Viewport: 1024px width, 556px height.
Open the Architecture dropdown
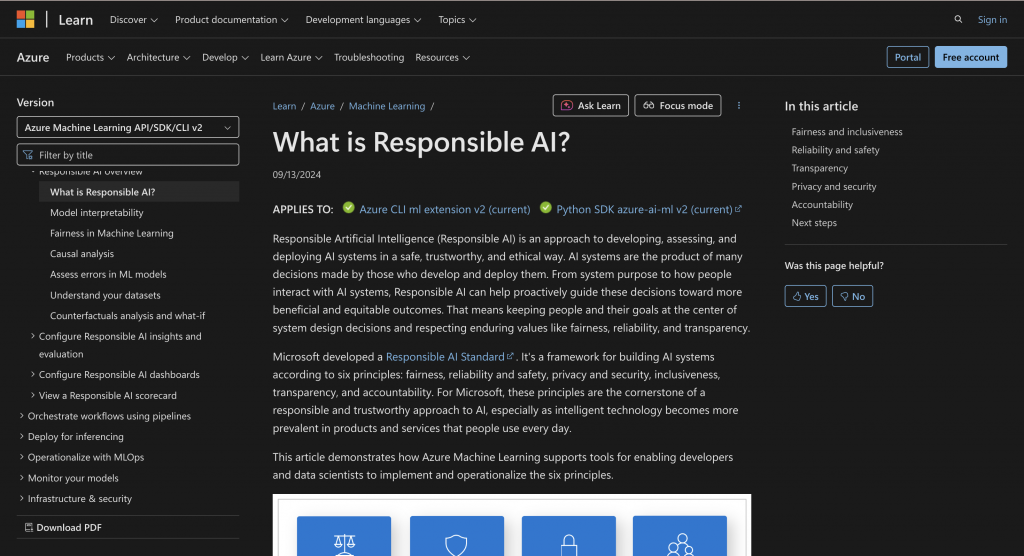coord(159,57)
